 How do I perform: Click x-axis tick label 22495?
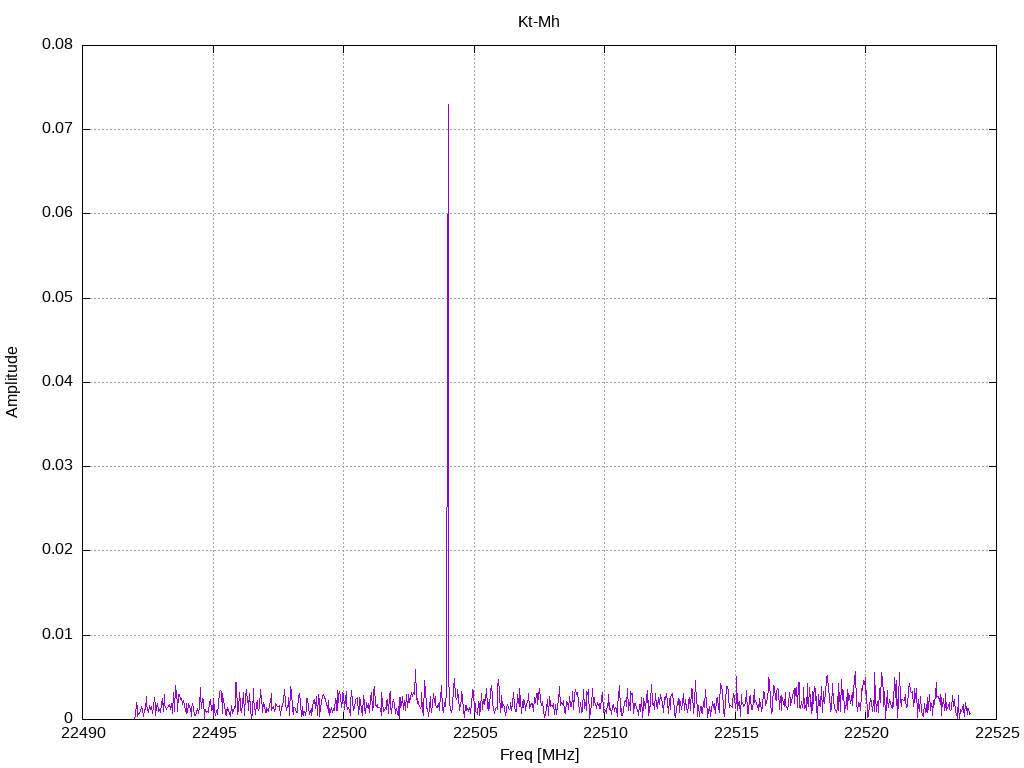coord(213,734)
